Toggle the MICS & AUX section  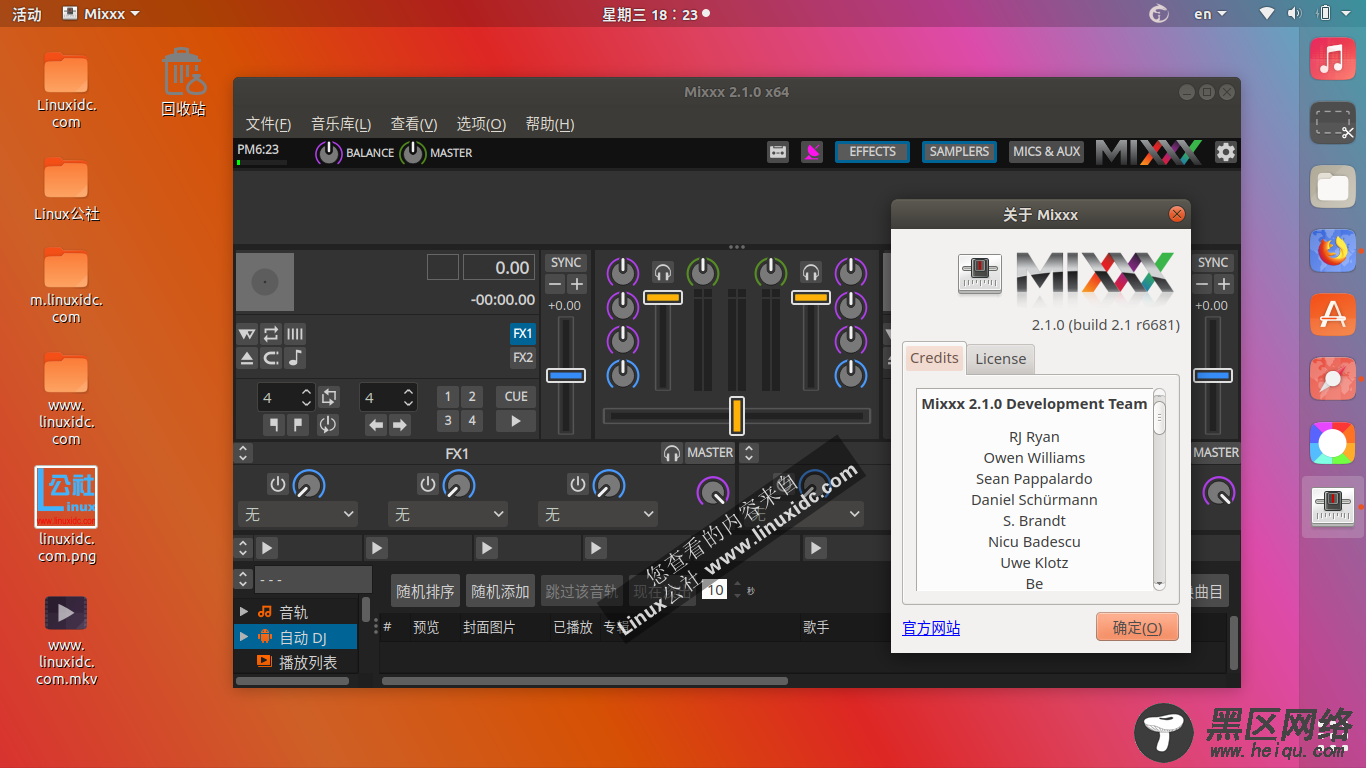tap(1047, 152)
